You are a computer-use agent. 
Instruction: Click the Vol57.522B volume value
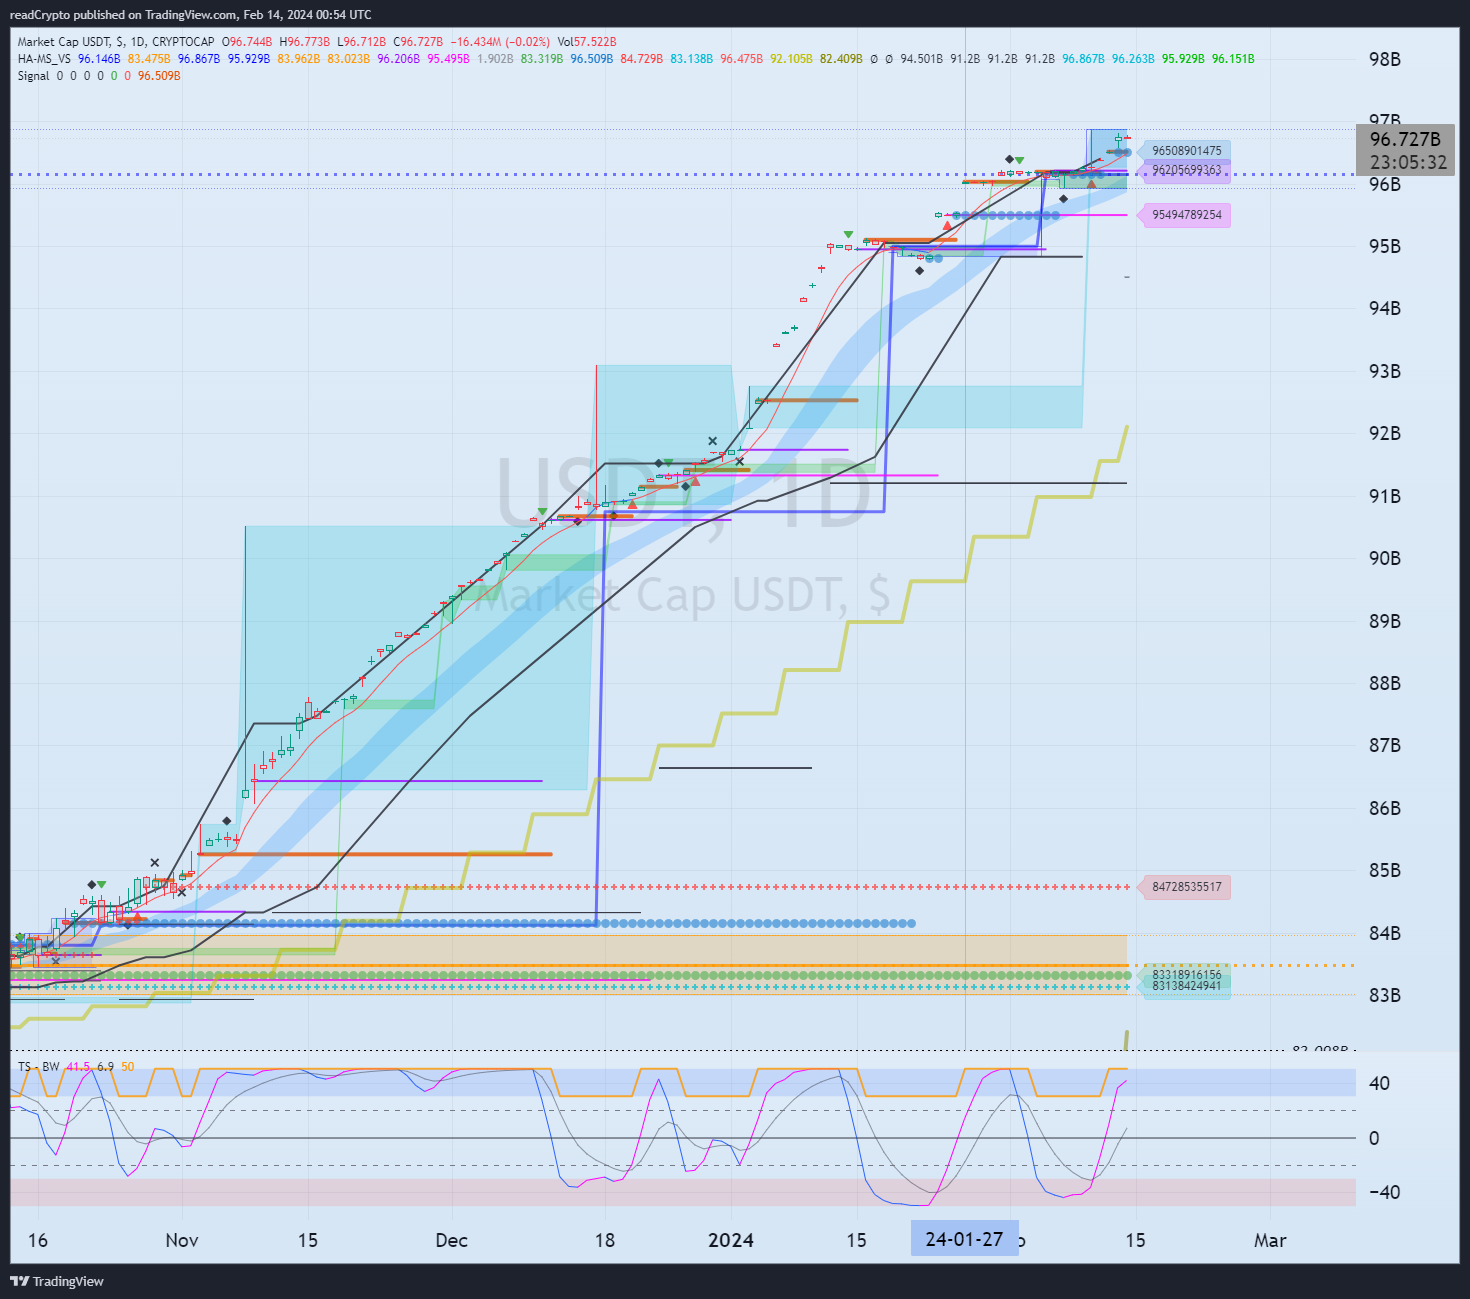[x=587, y=42]
